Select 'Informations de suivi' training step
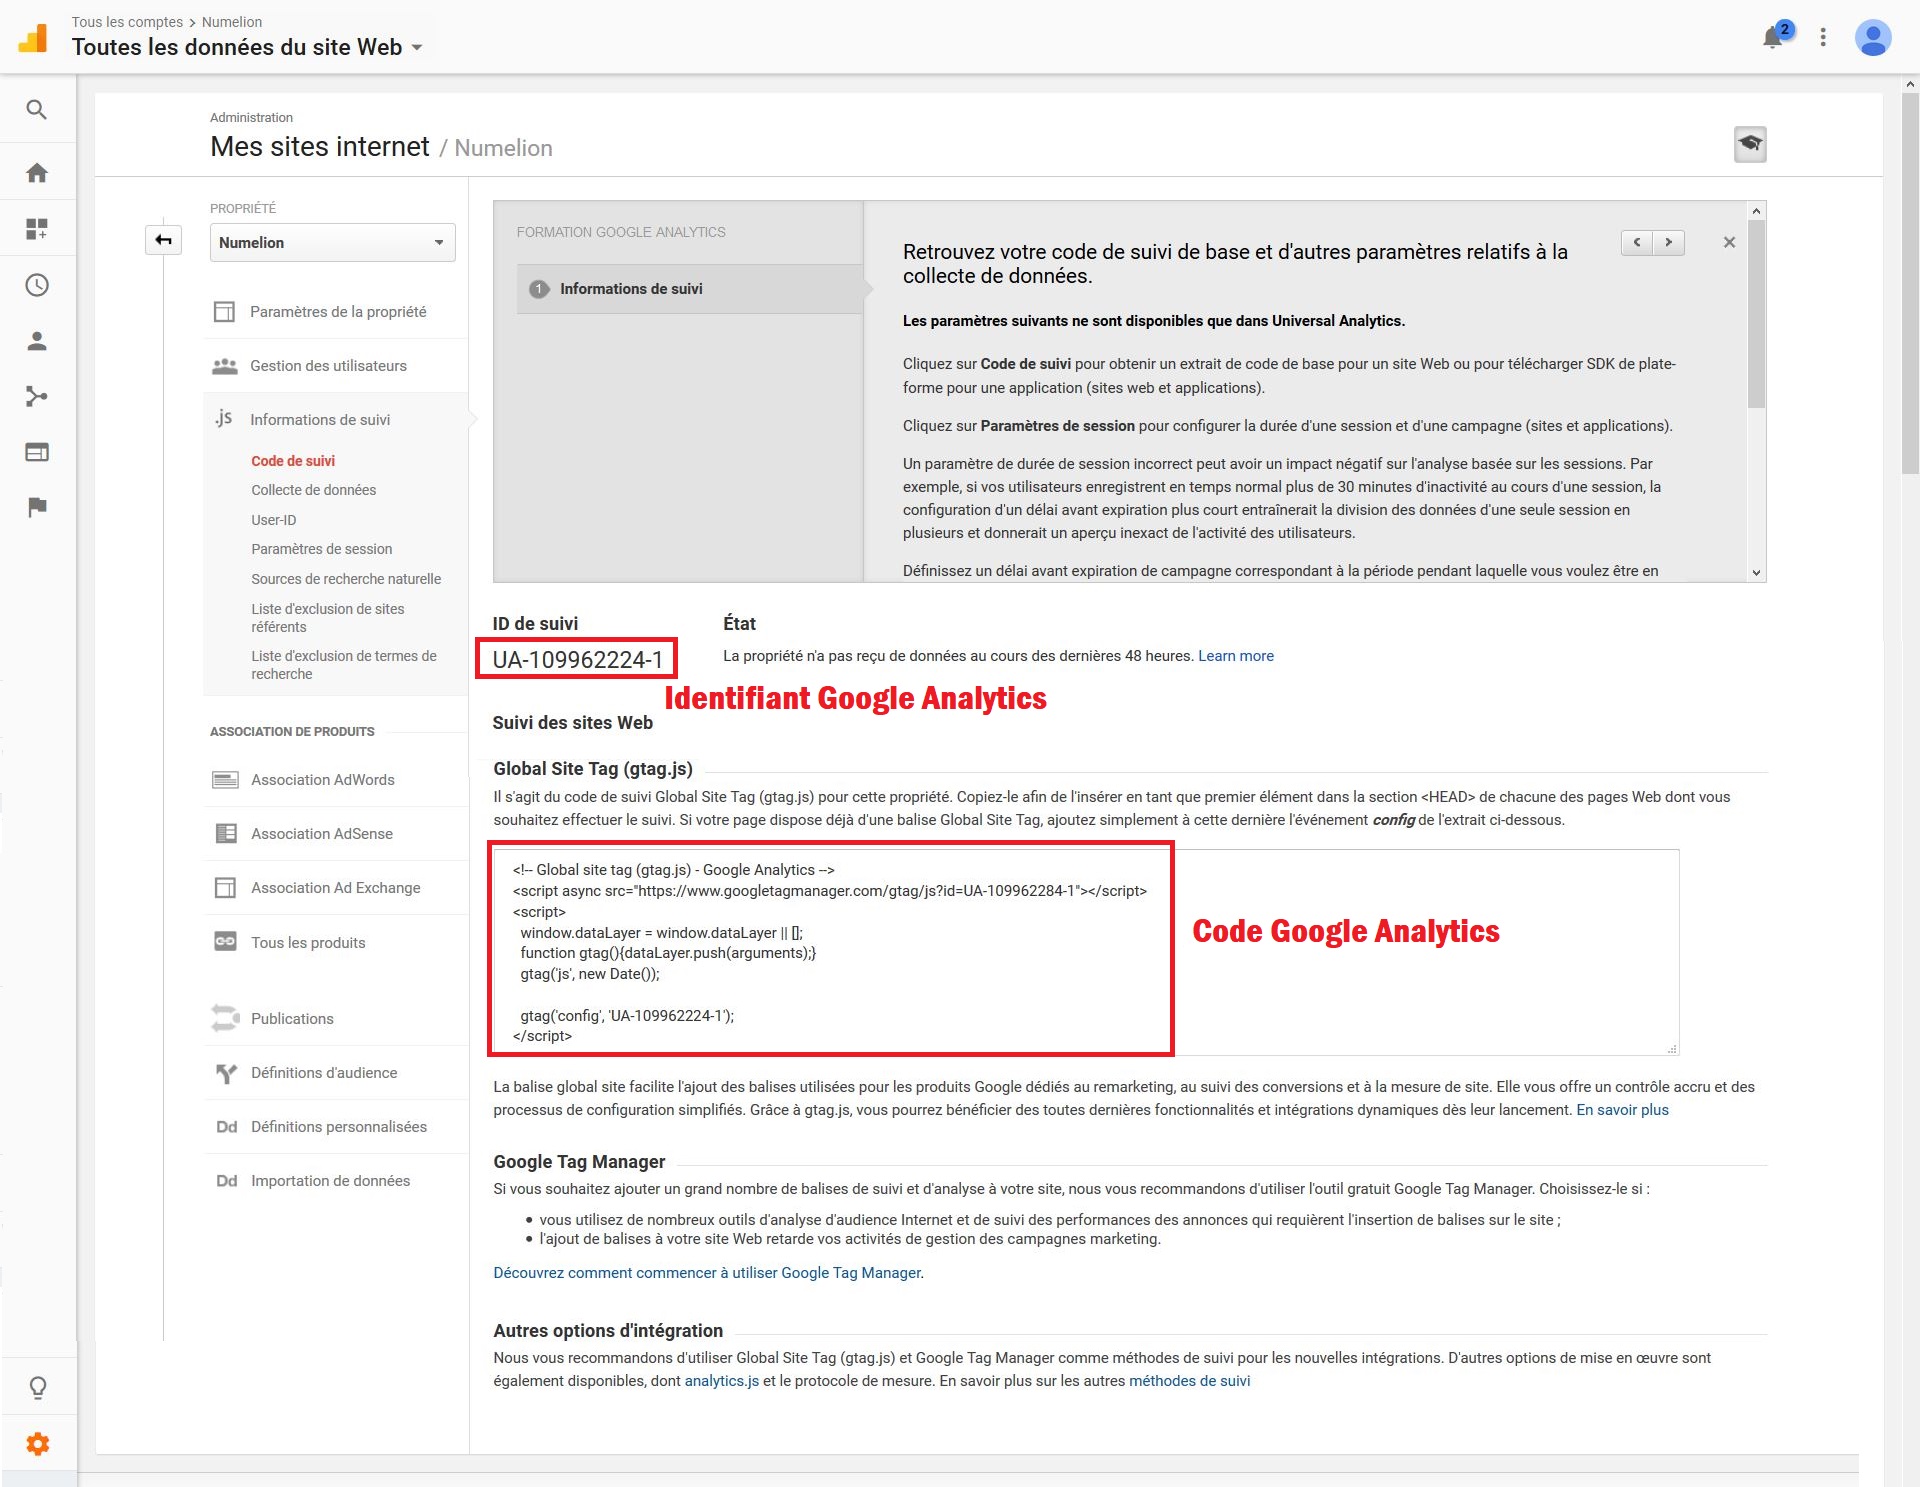This screenshot has height=1487, width=1920. pos(690,289)
